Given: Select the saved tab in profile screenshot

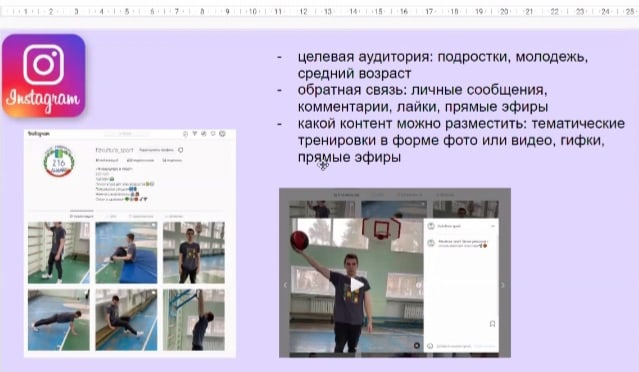Looking at the screenshot, I should tap(141, 216).
